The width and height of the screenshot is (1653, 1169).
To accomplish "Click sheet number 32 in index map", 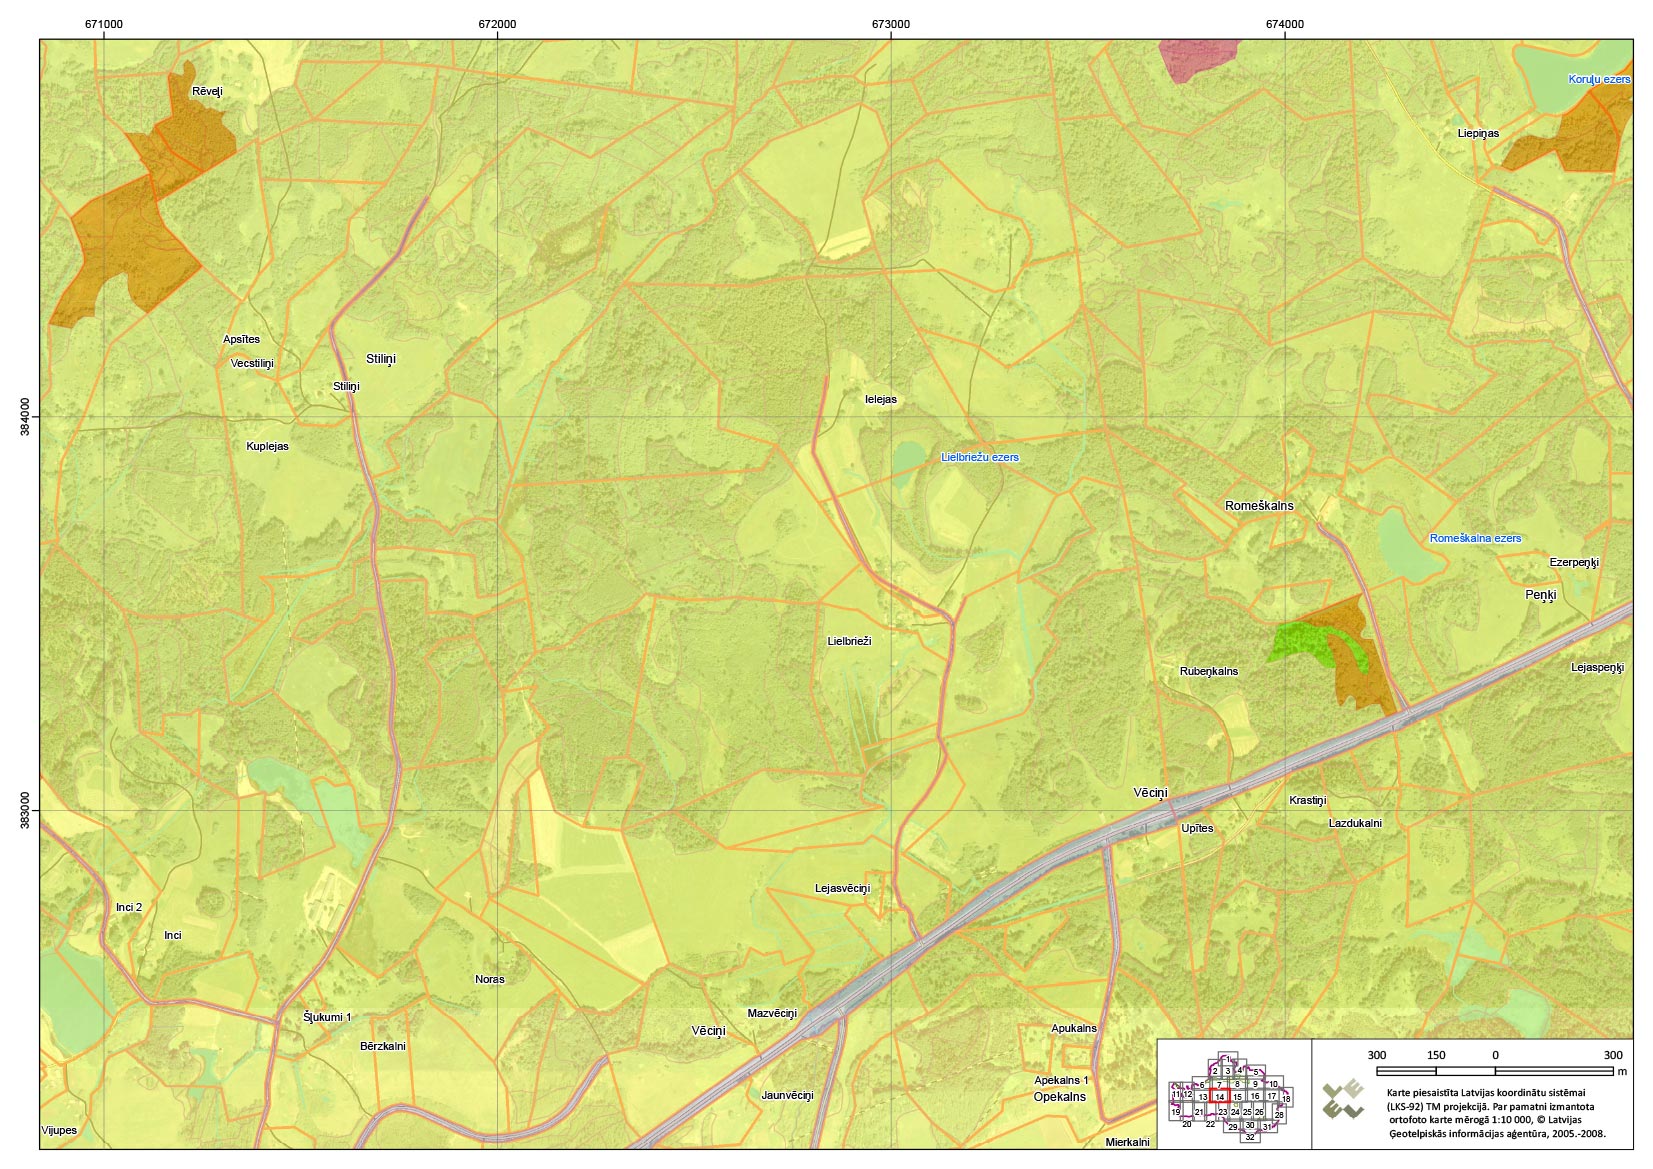I will [1249, 1137].
